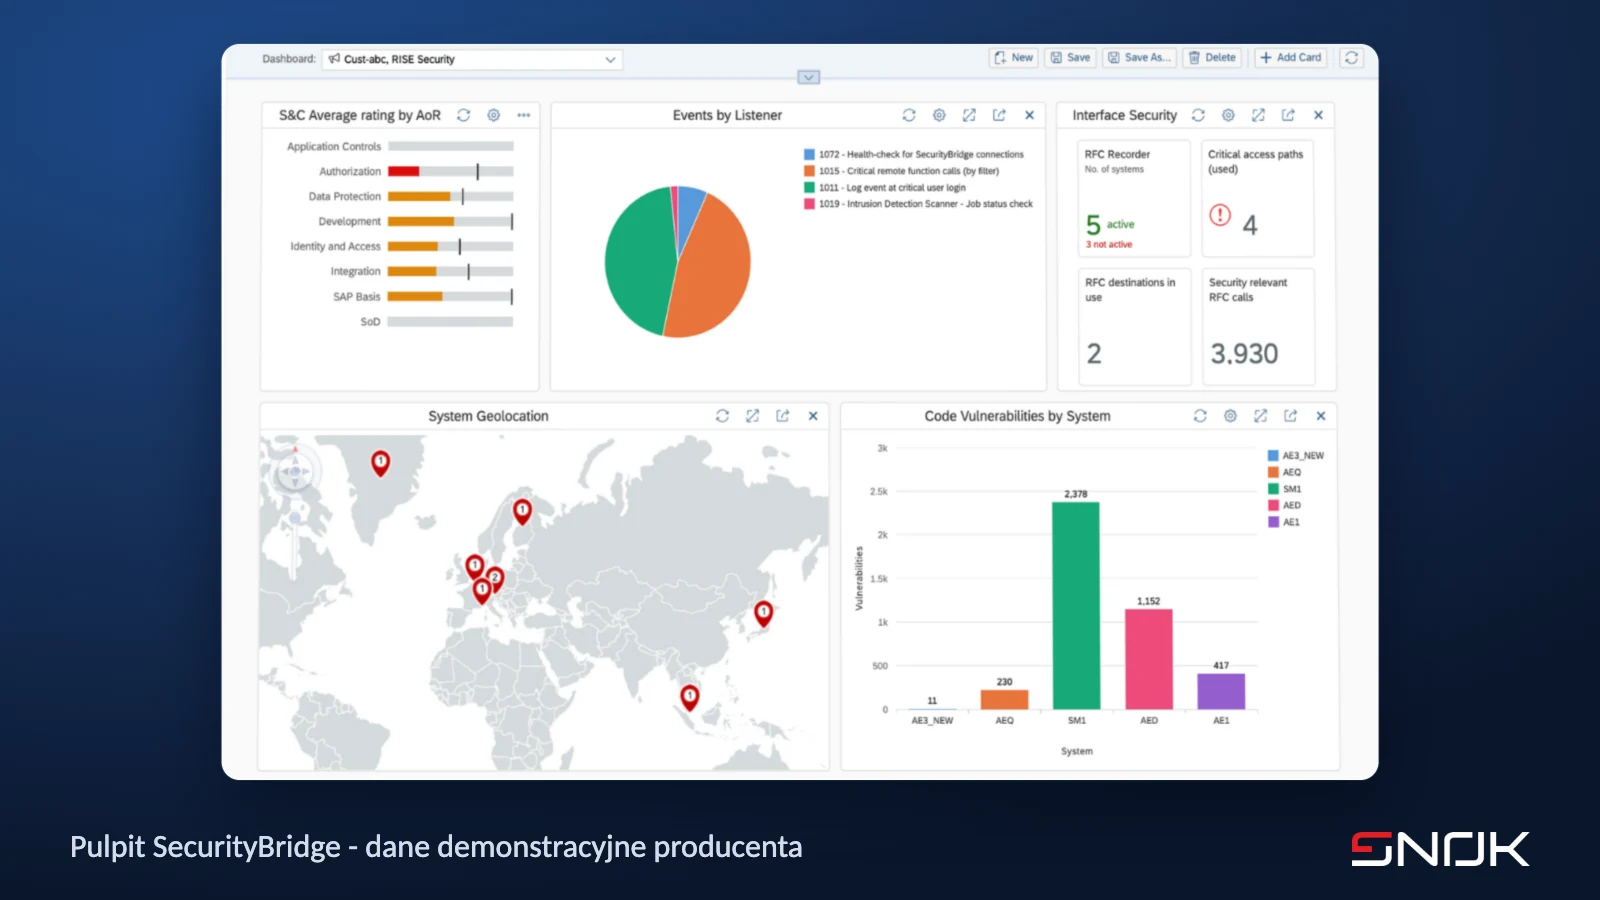The height and width of the screenshot is (900, 1600).
Task: Export the Code Vulnerabilities by System card
Action: coord(1290,416)
